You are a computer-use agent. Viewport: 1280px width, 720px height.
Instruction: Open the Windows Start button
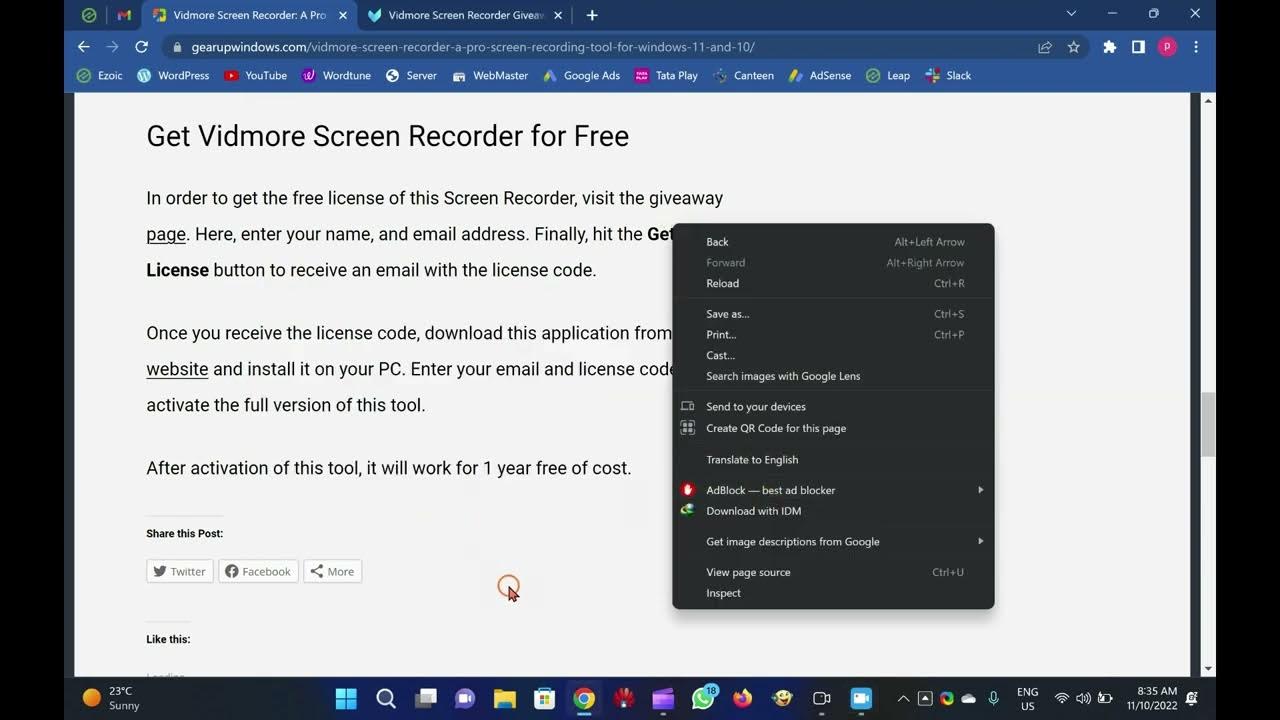(346, 698)
